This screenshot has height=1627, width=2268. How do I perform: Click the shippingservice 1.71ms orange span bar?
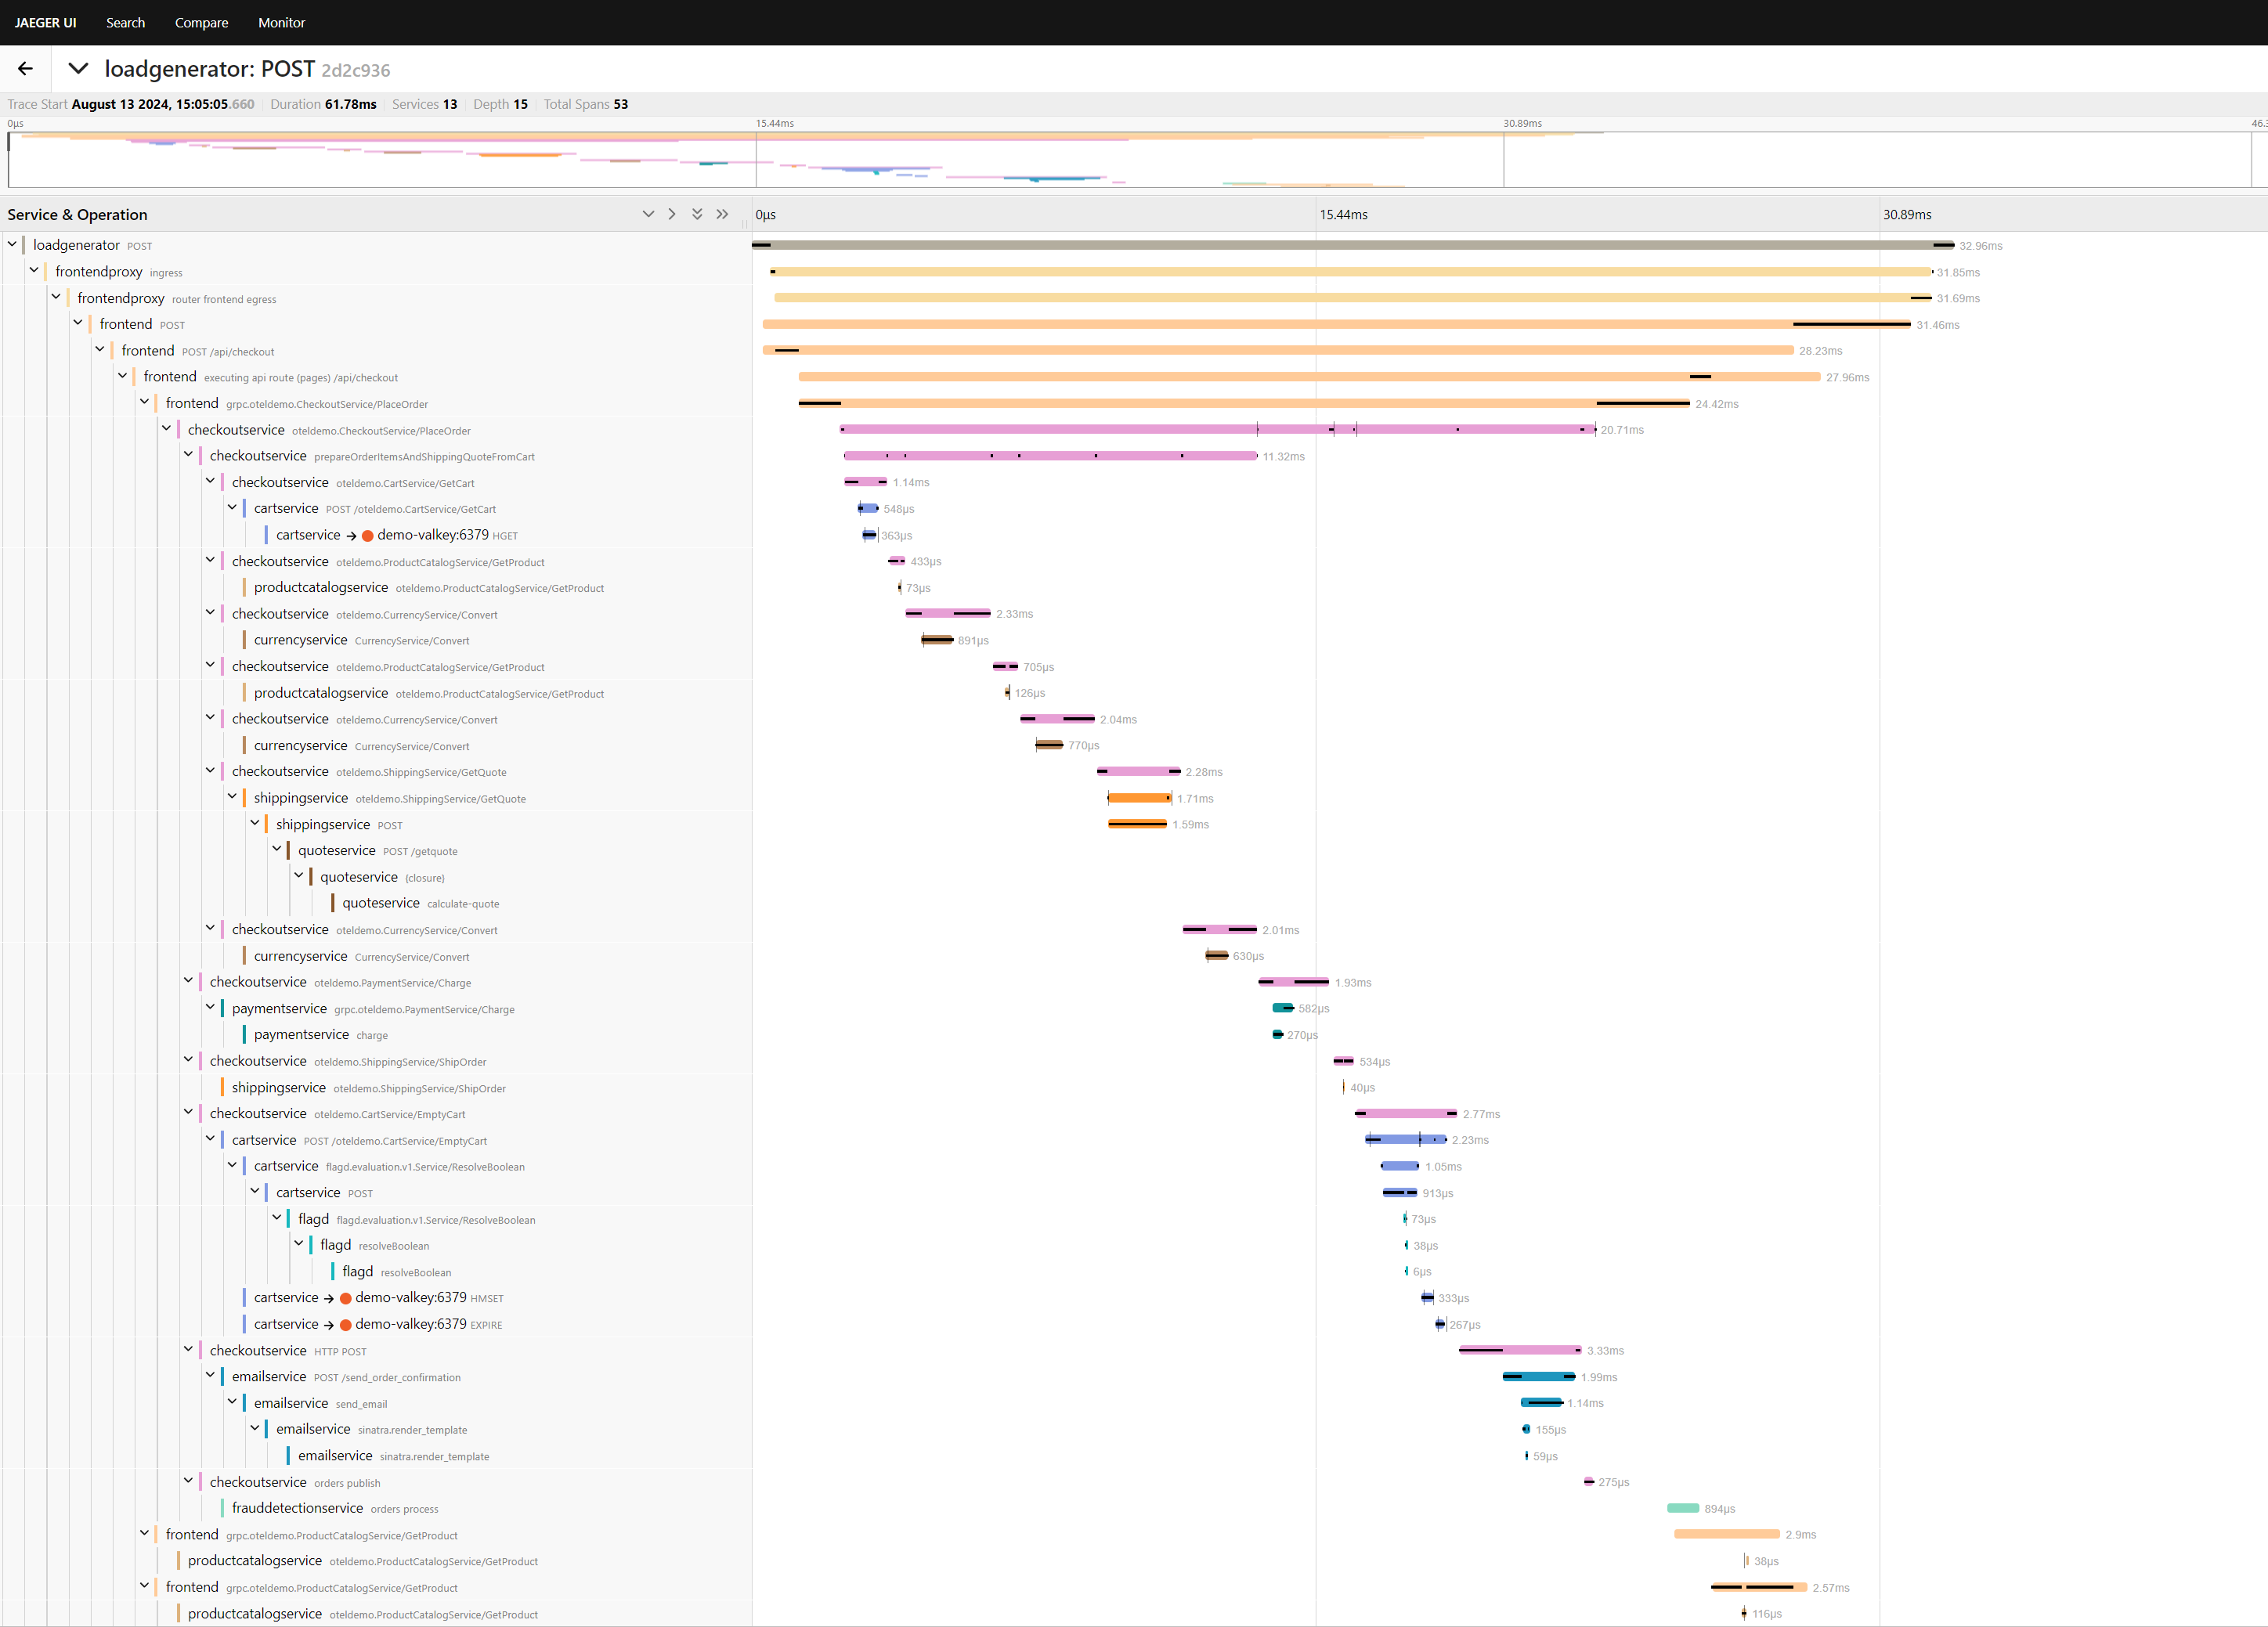pos(1140,798)
